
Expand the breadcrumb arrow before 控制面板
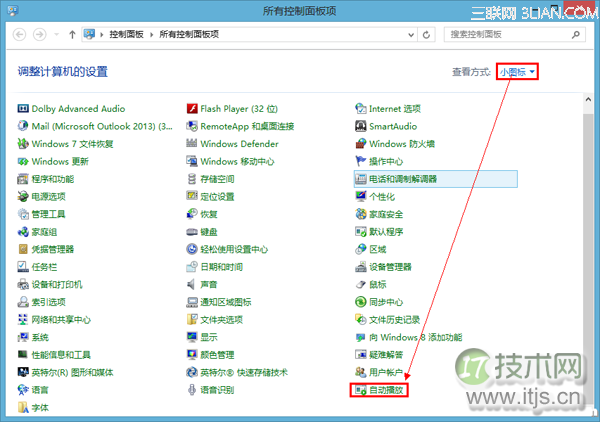click(x=102, y=35)
